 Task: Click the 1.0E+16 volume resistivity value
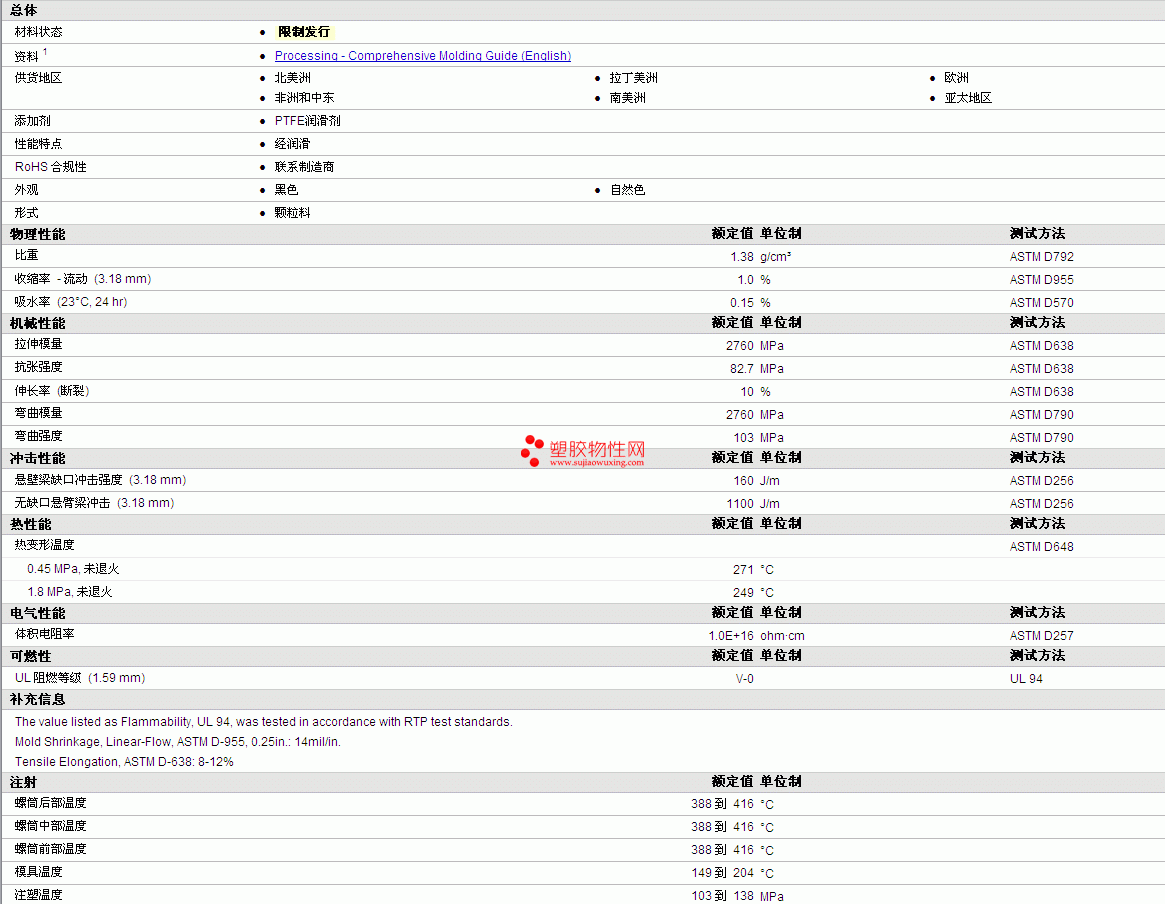coord(731,636)
